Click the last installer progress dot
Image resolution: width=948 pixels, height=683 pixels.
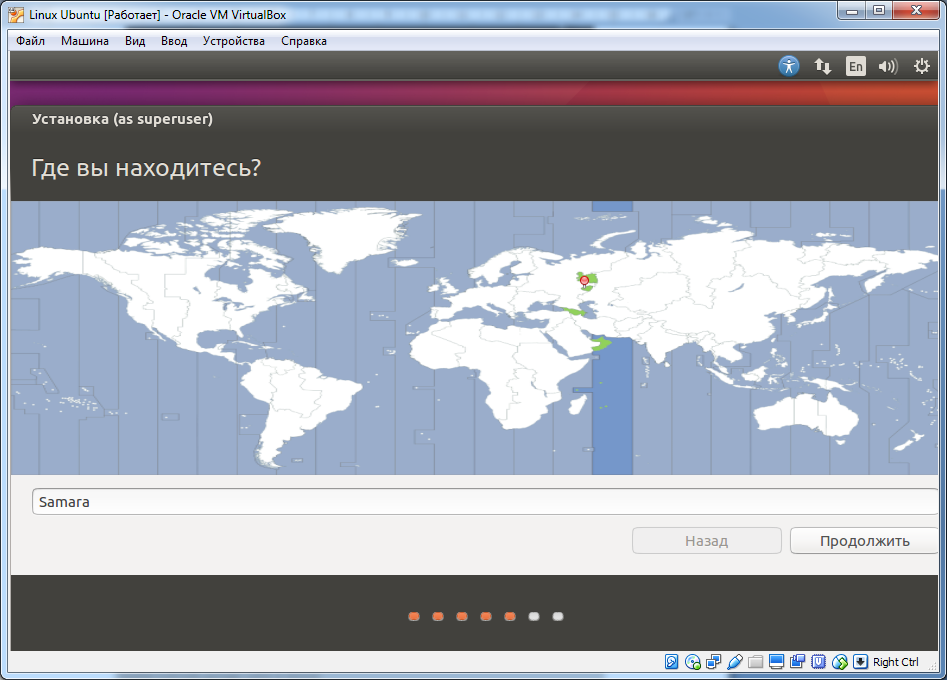(558, 617)
